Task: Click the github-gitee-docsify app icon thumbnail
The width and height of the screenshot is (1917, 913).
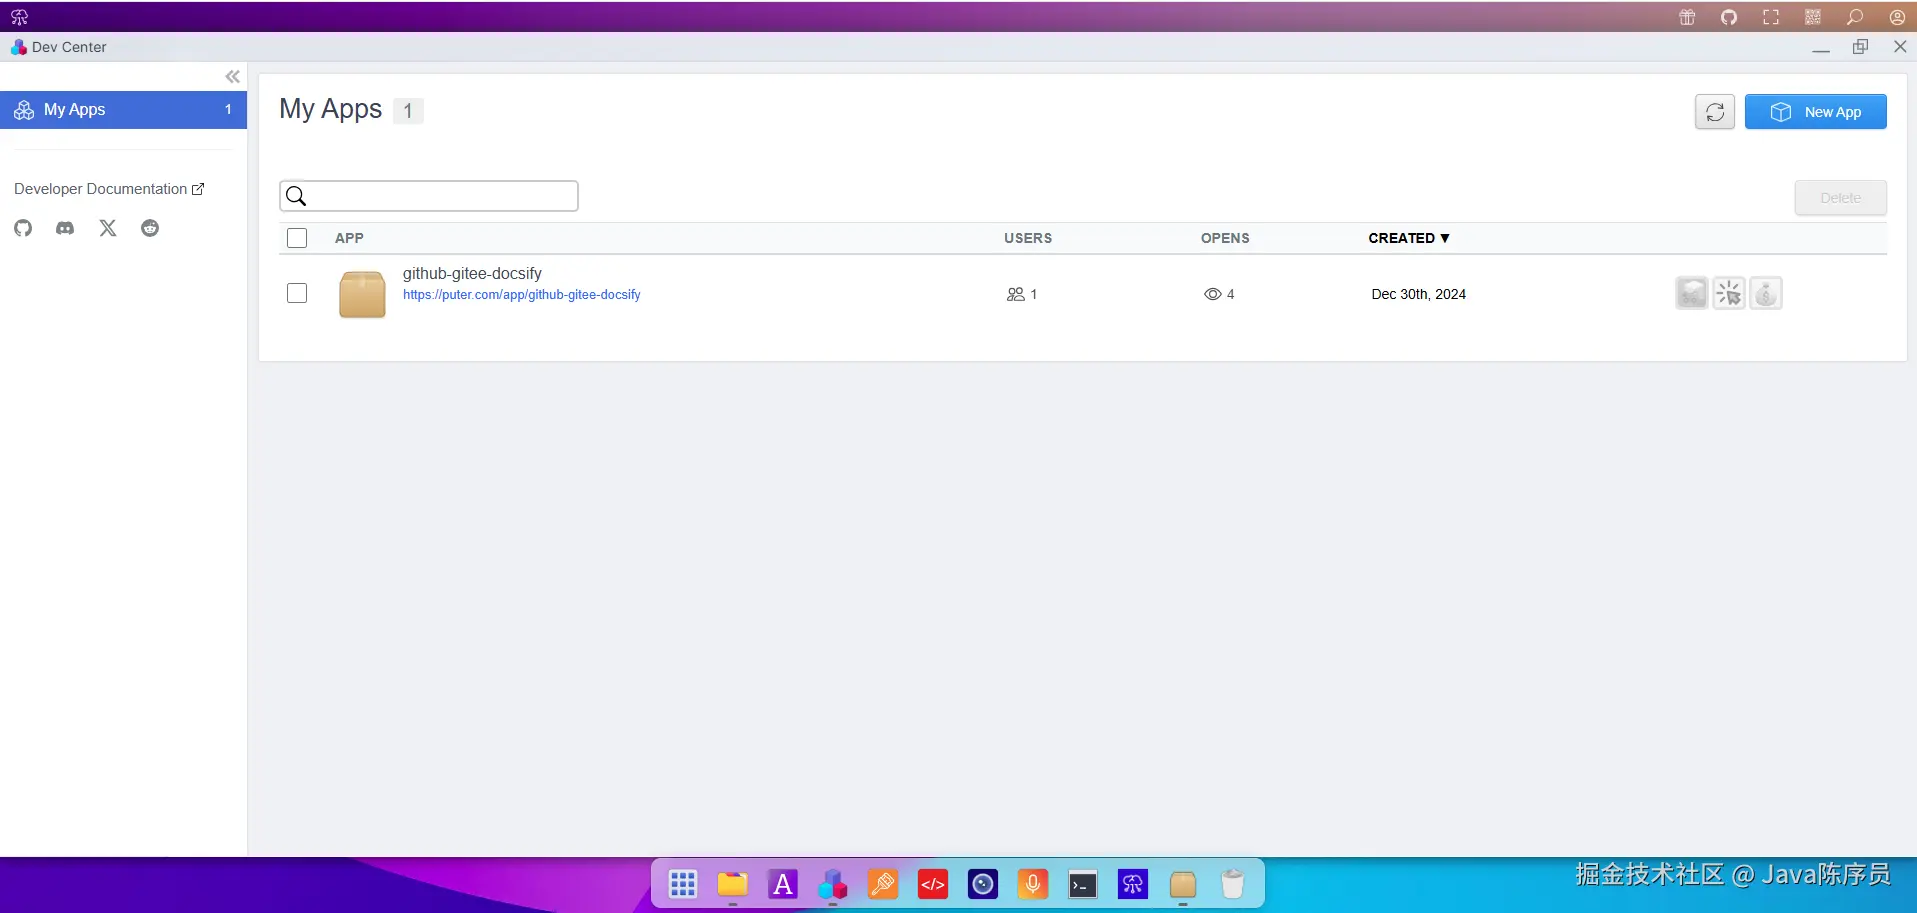Action: point(362,294)
